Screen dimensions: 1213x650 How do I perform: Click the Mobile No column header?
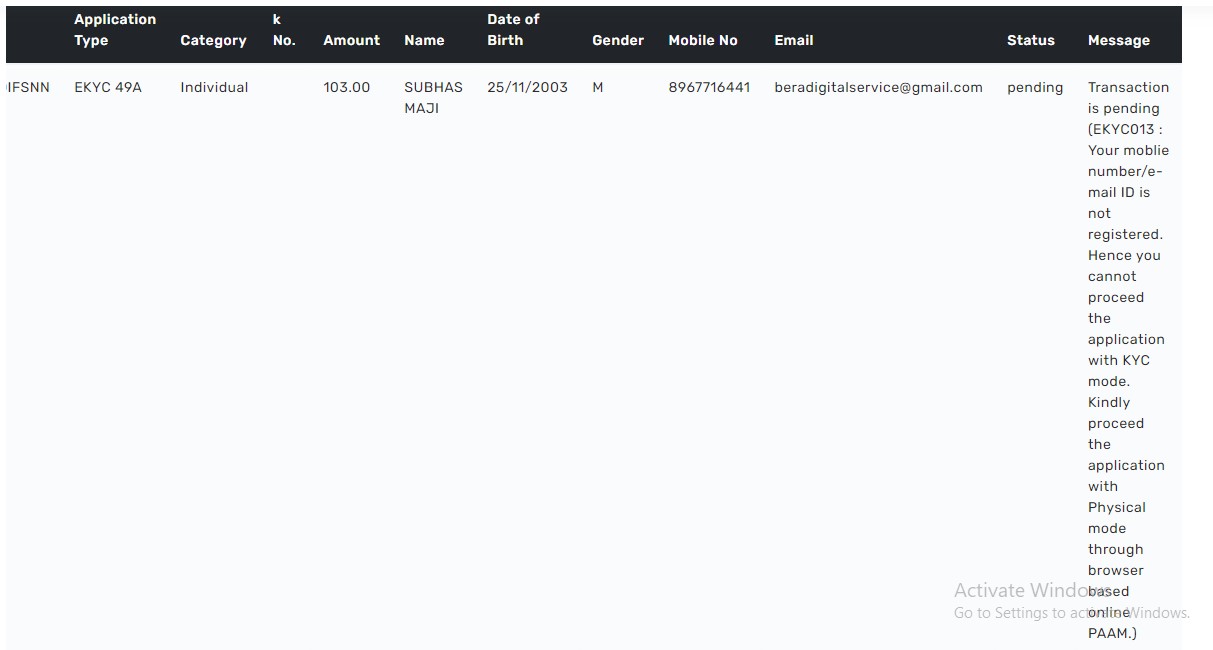click(702, 40)
